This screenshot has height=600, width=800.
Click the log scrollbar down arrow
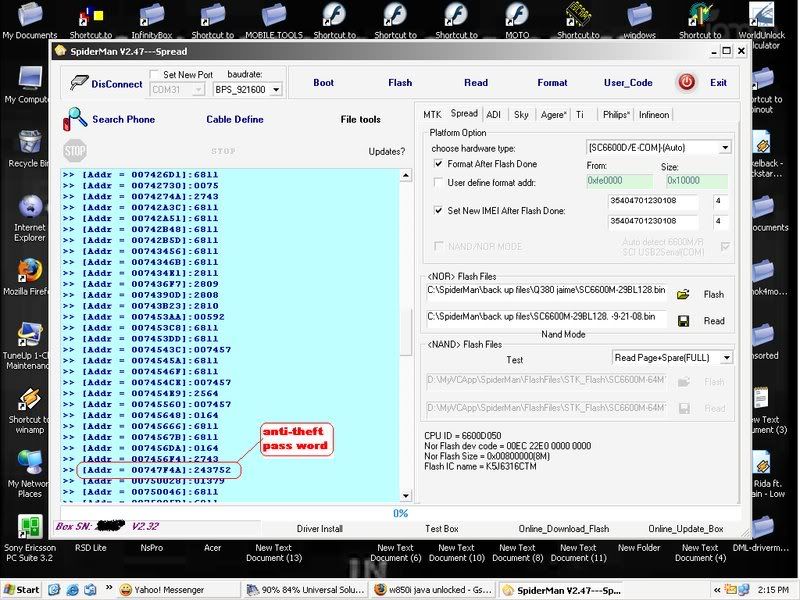406,495
